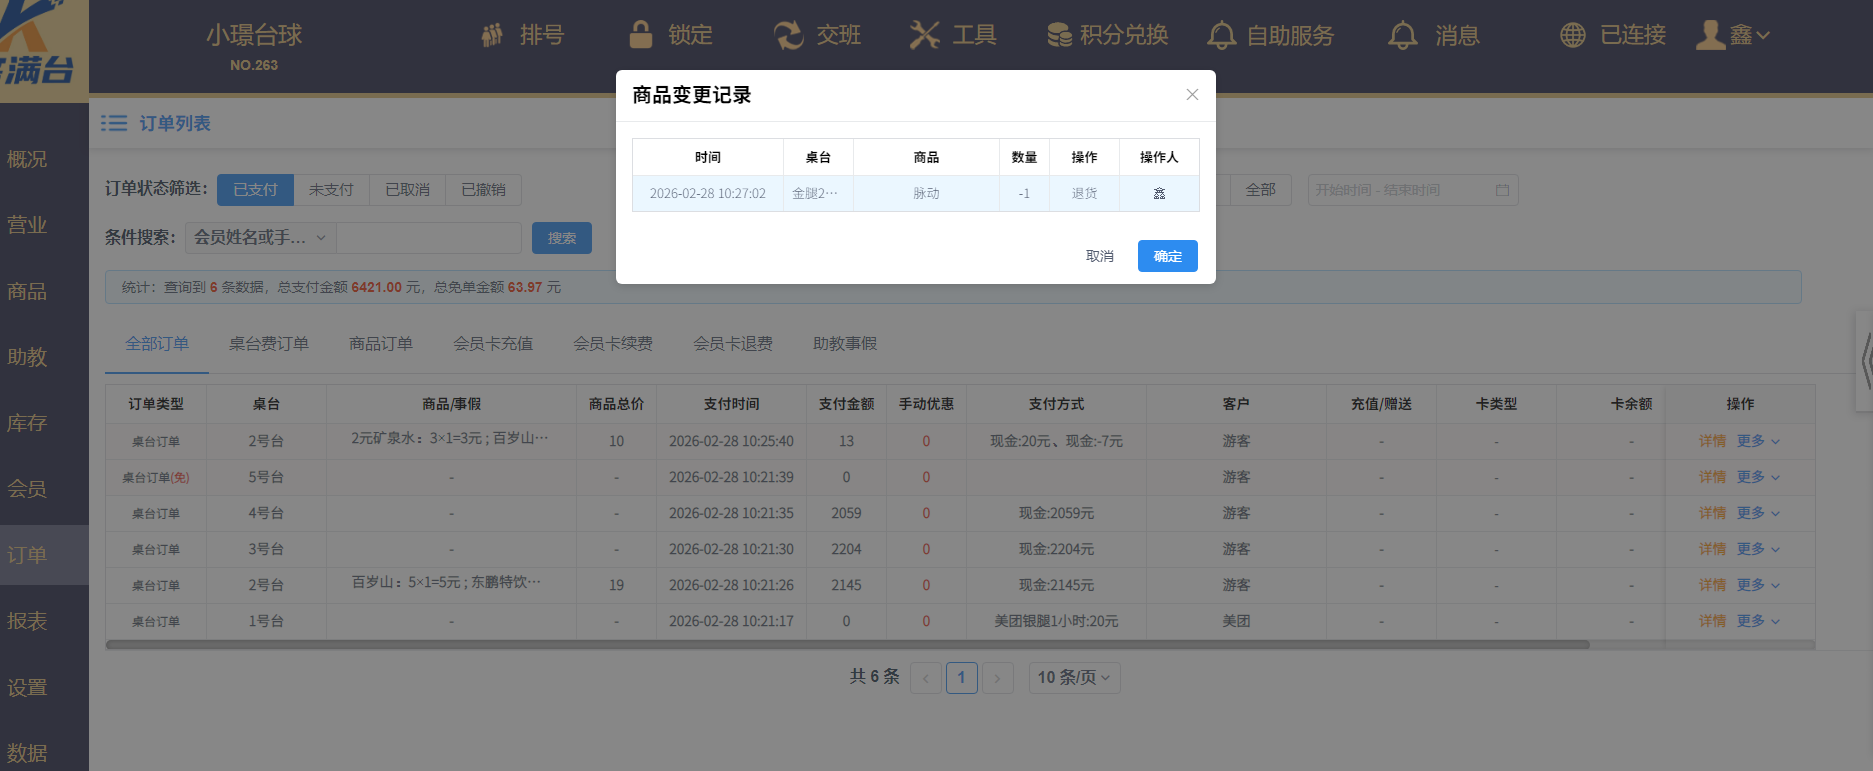Viewport: 1873px width, 771px height.
Task: Click the 确定 button in the dialog
Action: click(x=1167, y=256)
